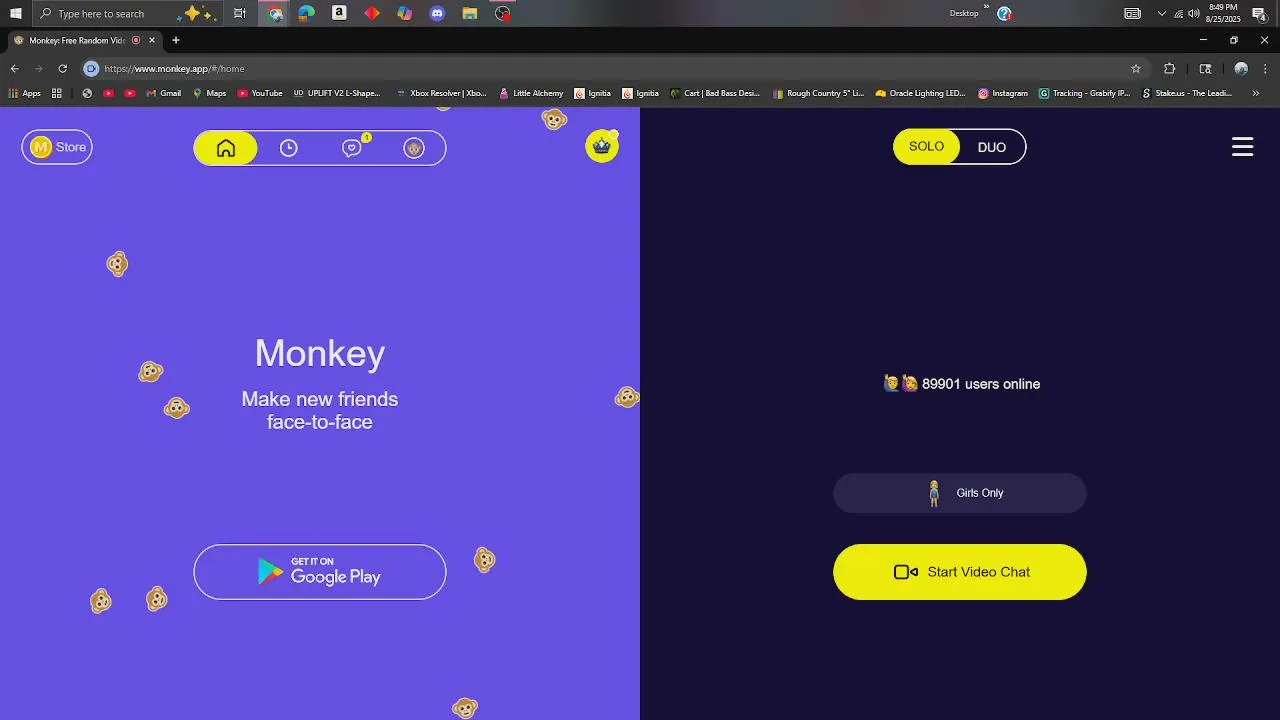
Task: Open the Little Alchemy bookmark
Action: pyautogui.click(x=531, y=93)
